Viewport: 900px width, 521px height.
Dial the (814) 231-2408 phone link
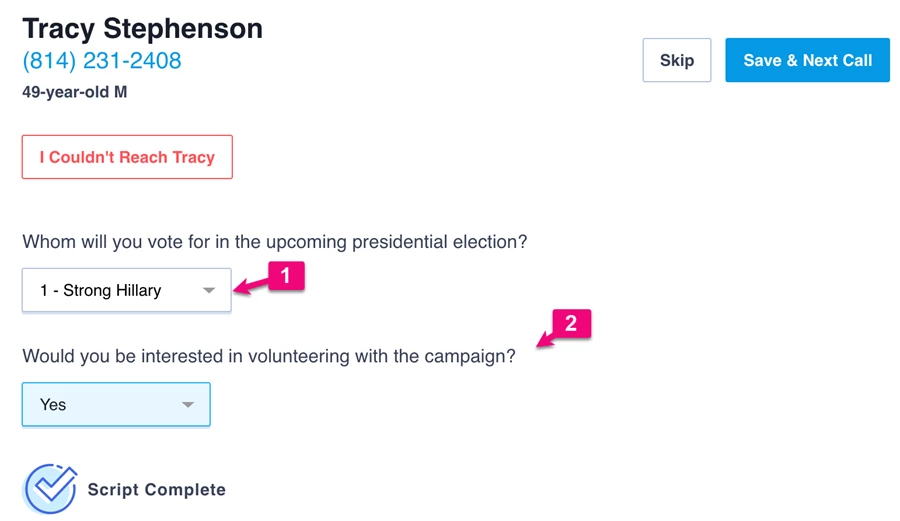pyautogui.click(x=102, y=60)
